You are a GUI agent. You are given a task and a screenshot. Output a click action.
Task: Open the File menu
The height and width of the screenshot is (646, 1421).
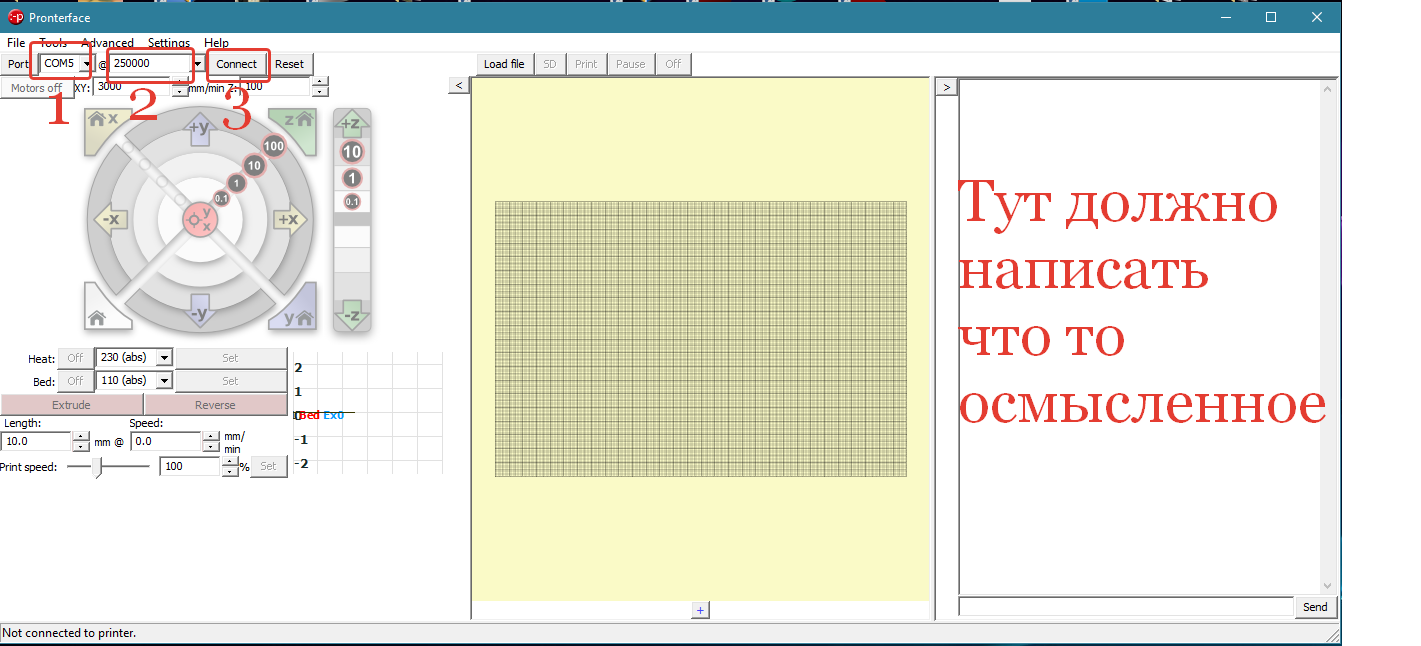pyautogui.click(x=16, y=43)
